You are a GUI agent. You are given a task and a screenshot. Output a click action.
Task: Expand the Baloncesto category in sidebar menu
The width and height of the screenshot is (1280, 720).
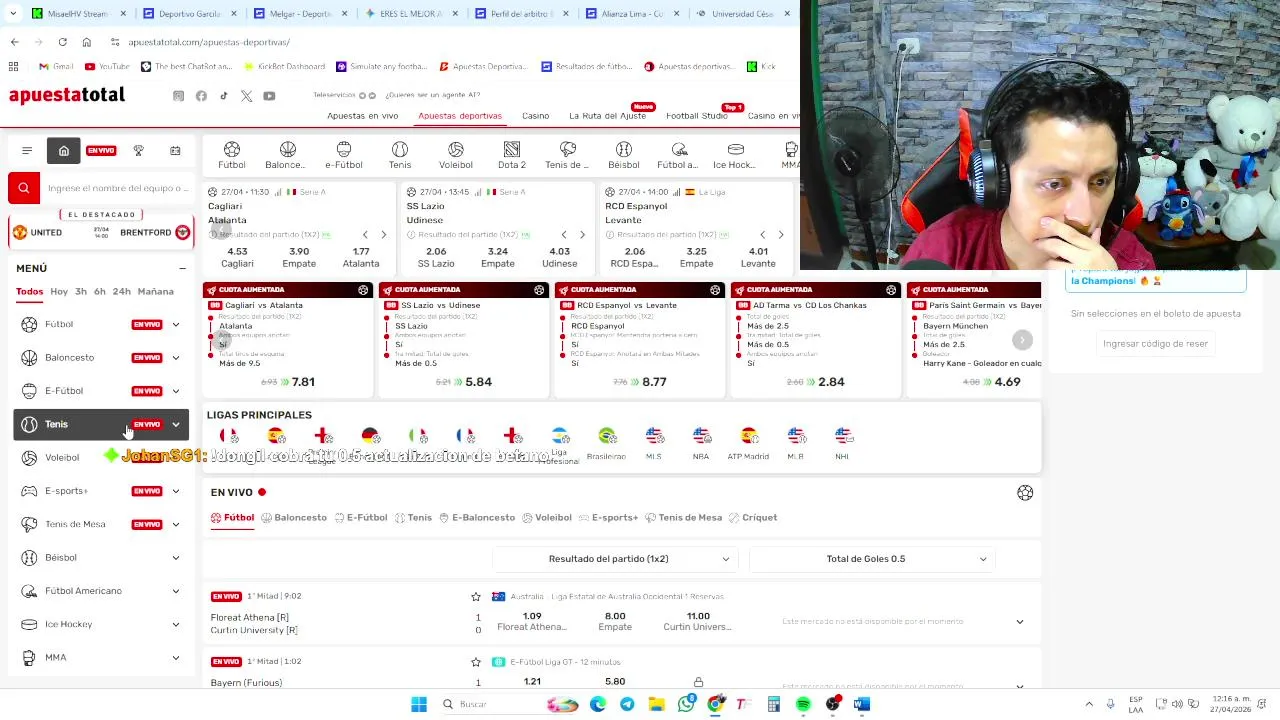point(176,357)
